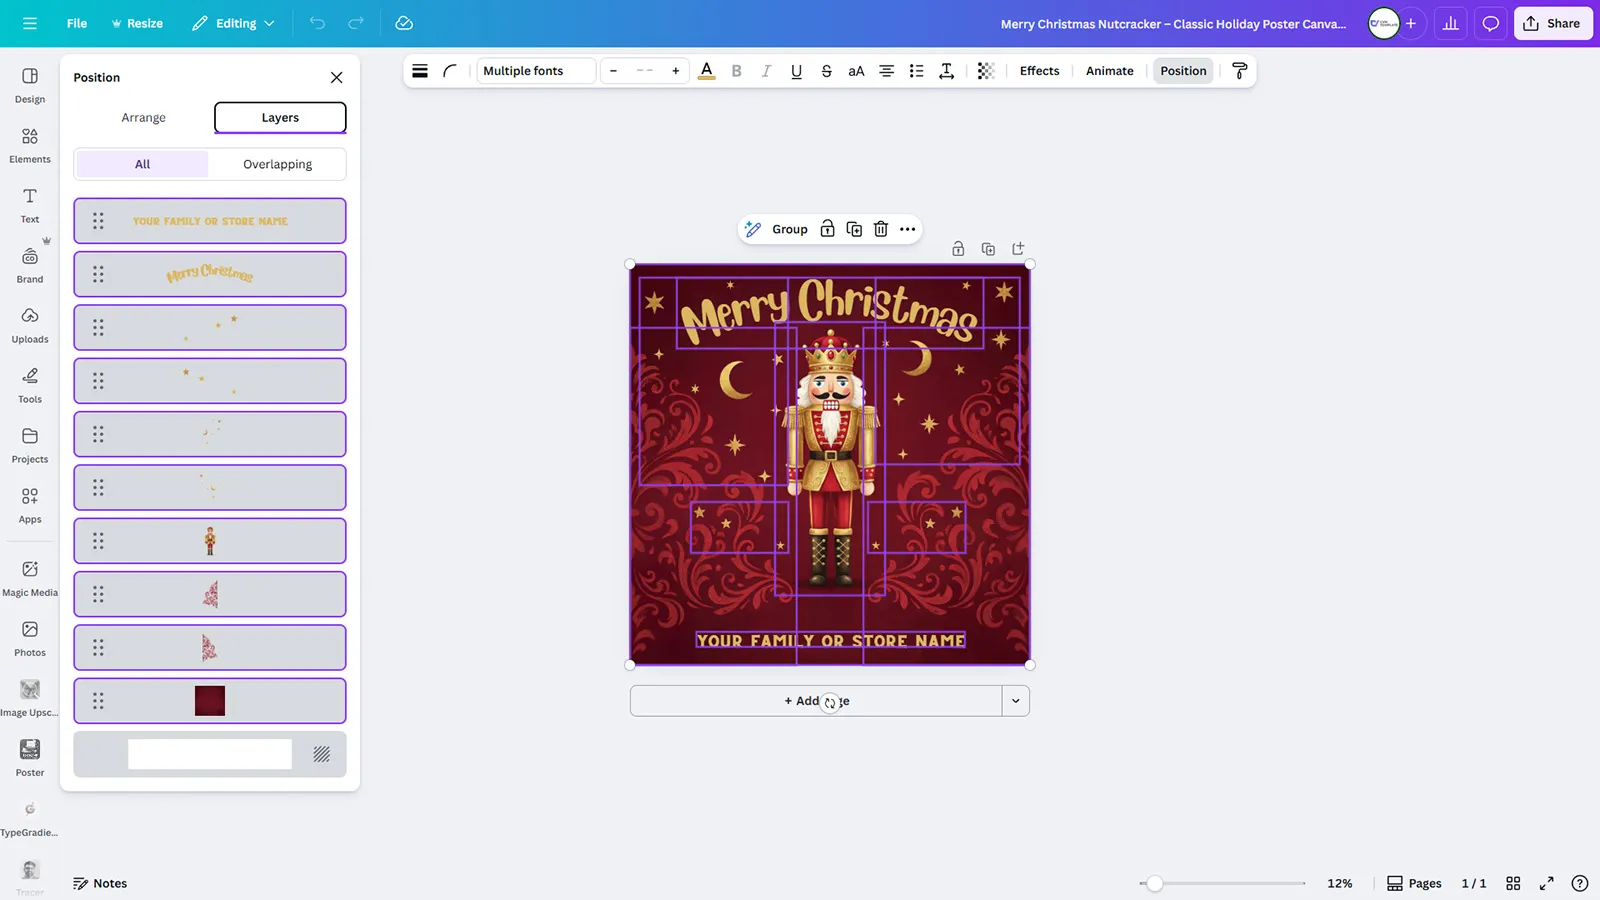The image size is (1600, 900).
Task: Select the Text tool in the sidebar
Action: coord(29,203)
